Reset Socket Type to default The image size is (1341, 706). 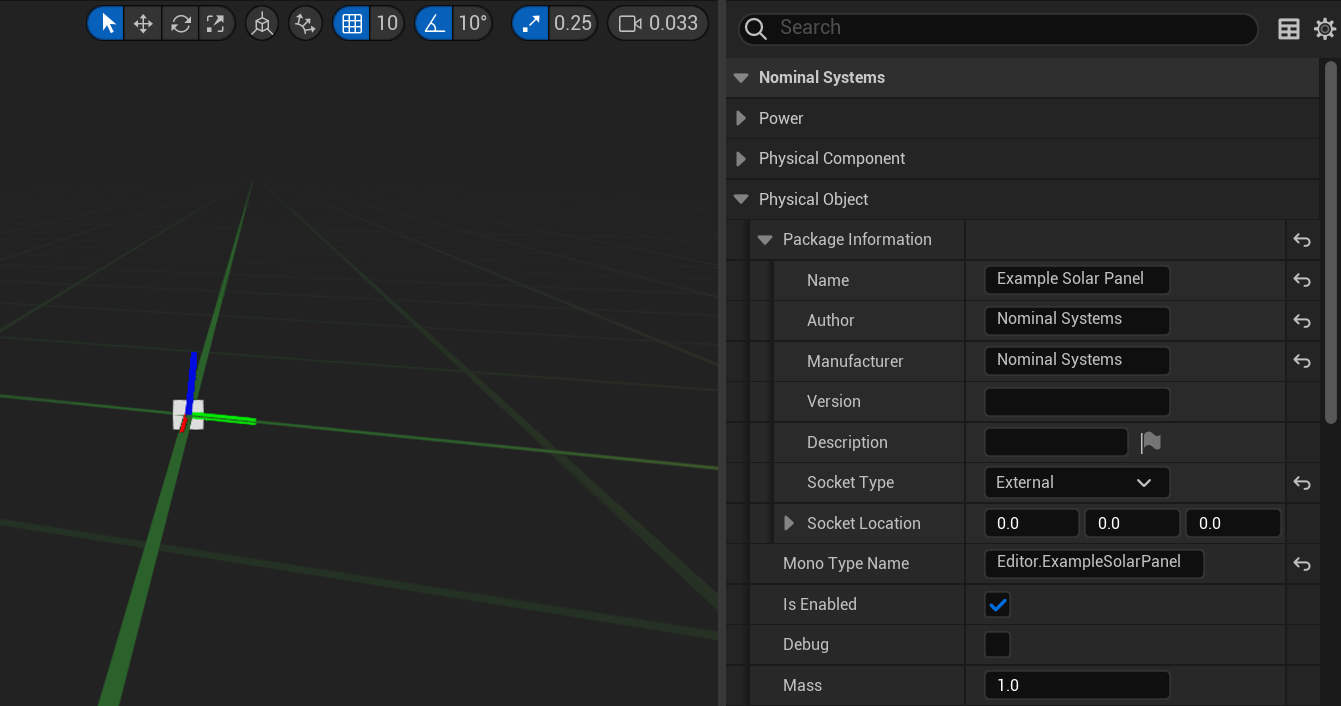click(x=1302, y=483)
